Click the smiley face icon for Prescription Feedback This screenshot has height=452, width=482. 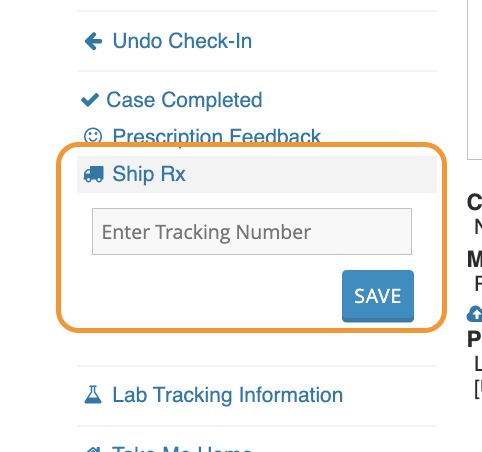coord(93,136)
